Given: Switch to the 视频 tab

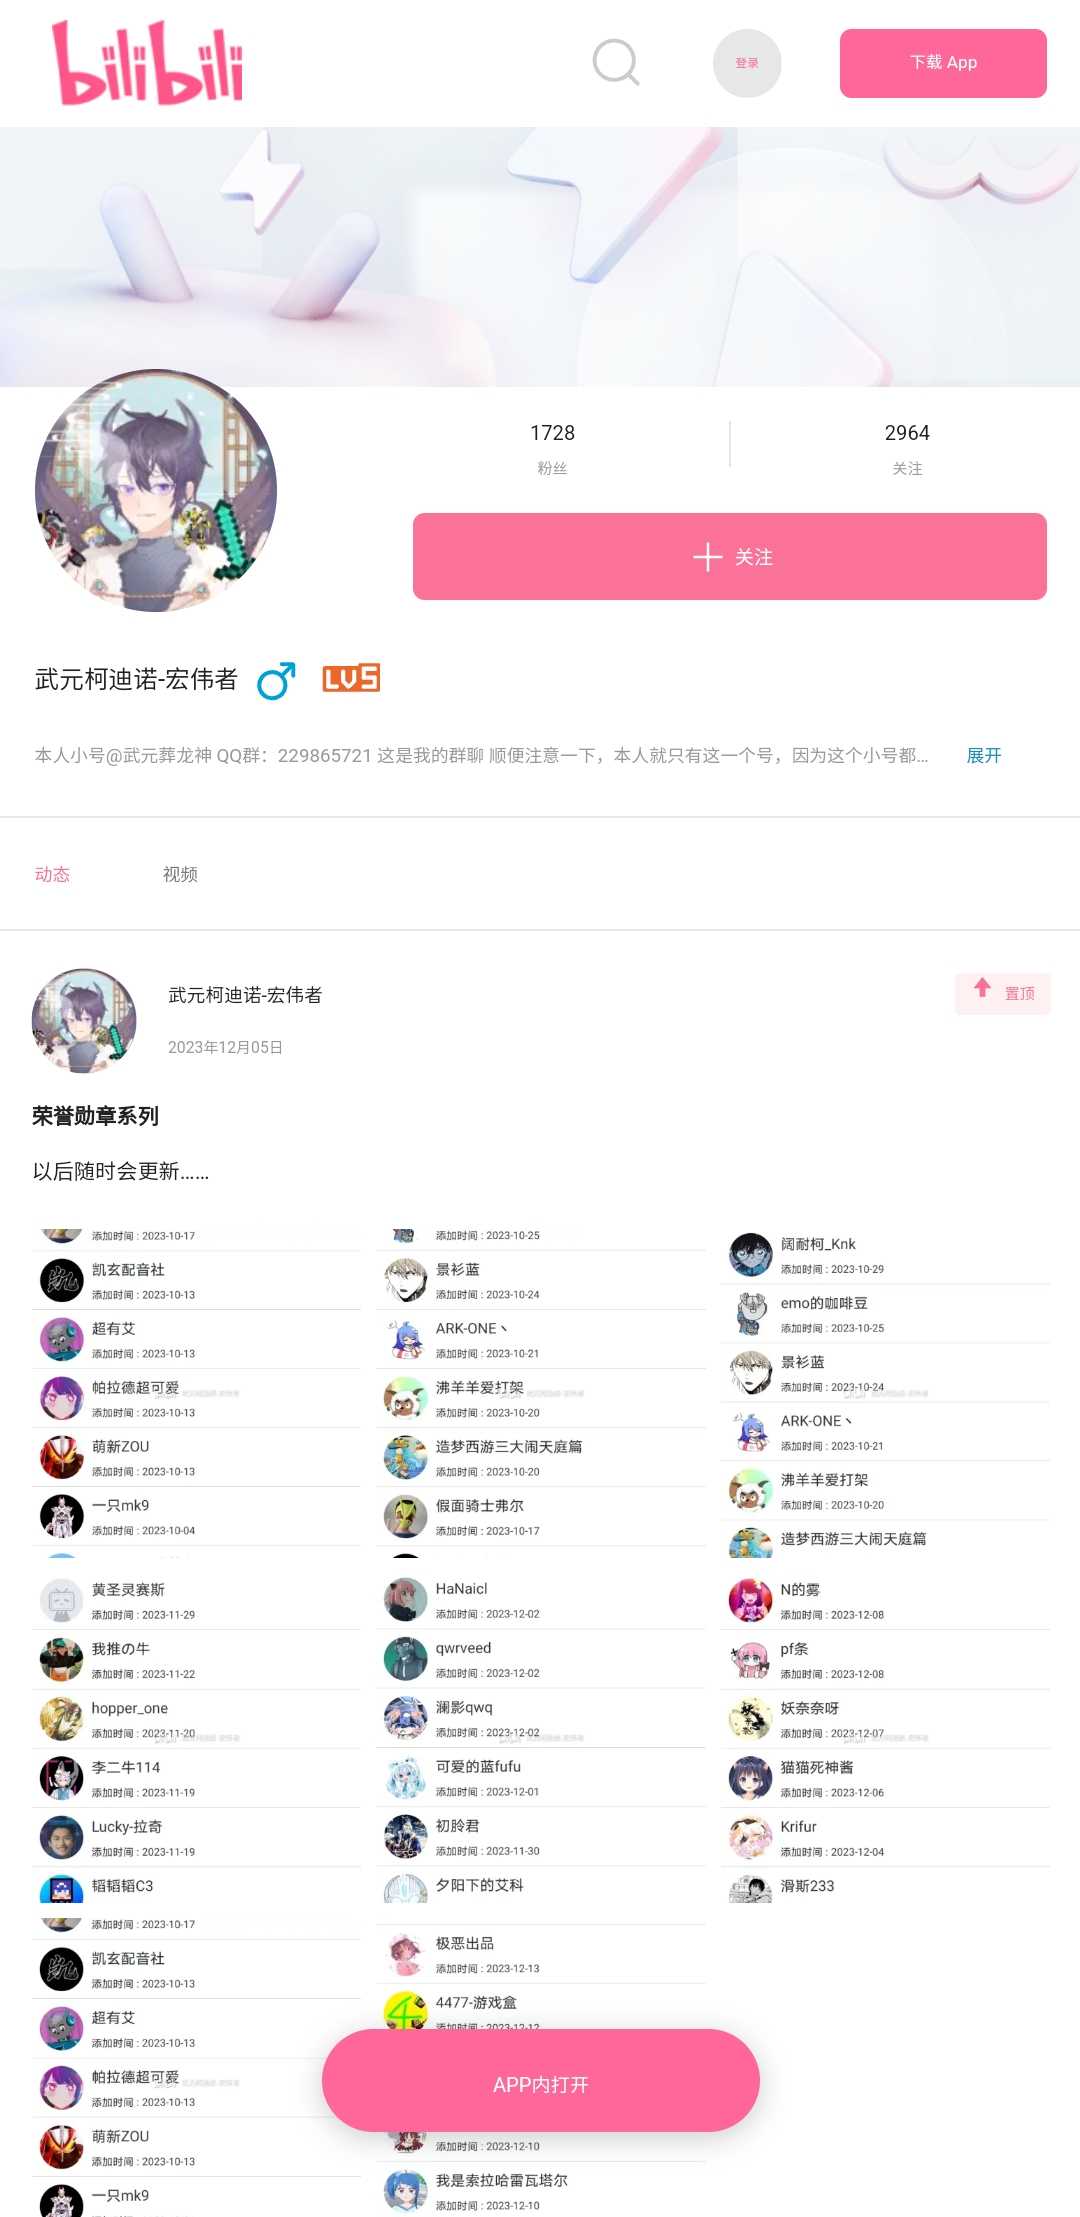Looking at the screenshot, I should (x=180, y=874).
